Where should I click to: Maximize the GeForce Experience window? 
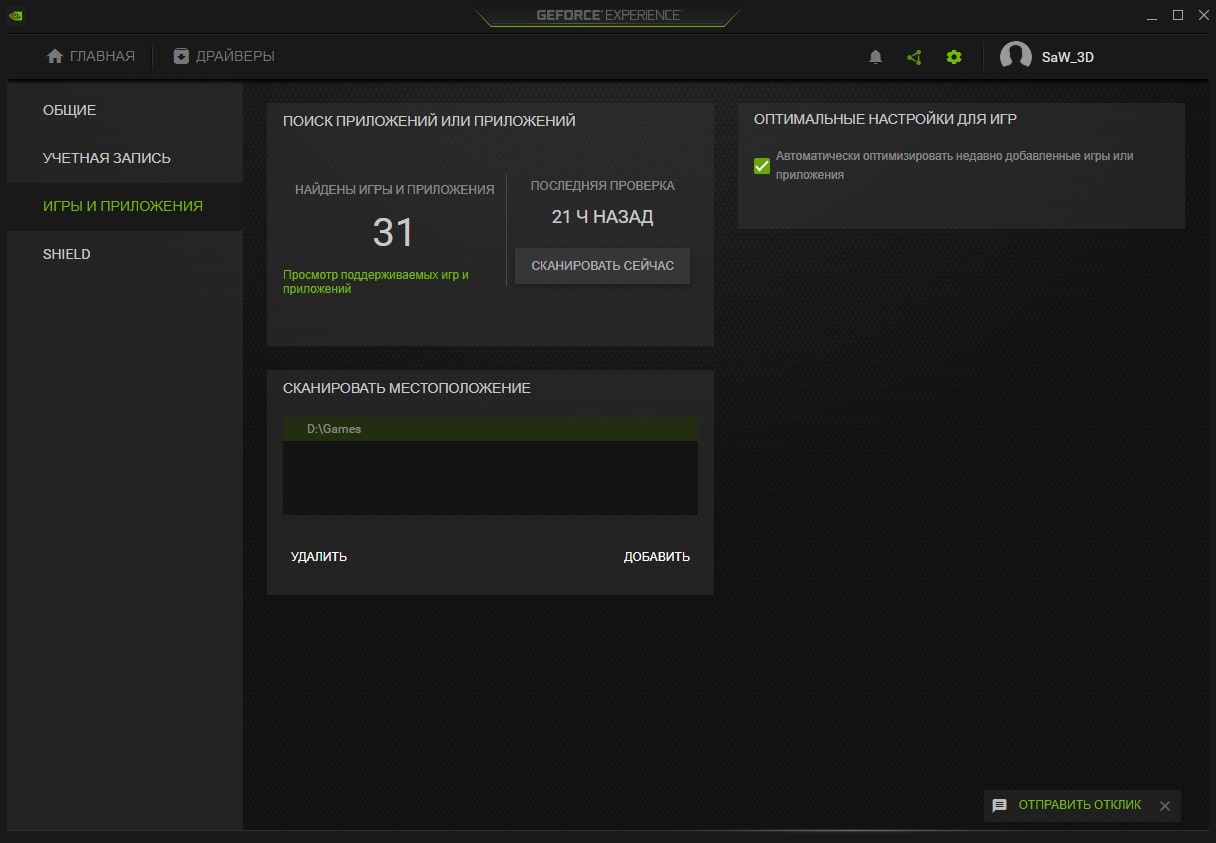[x=1178, y=15]
